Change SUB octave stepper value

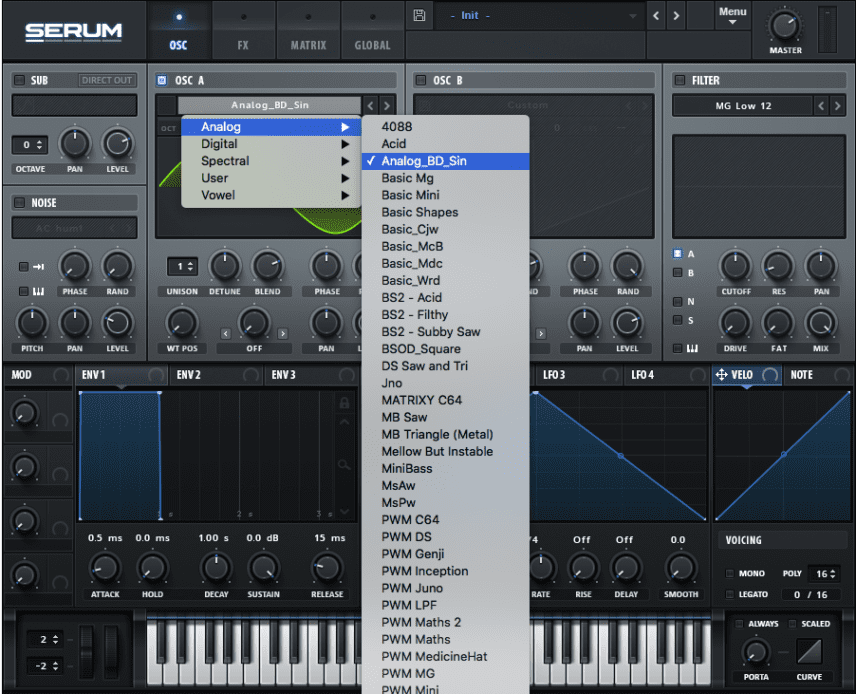29,145
